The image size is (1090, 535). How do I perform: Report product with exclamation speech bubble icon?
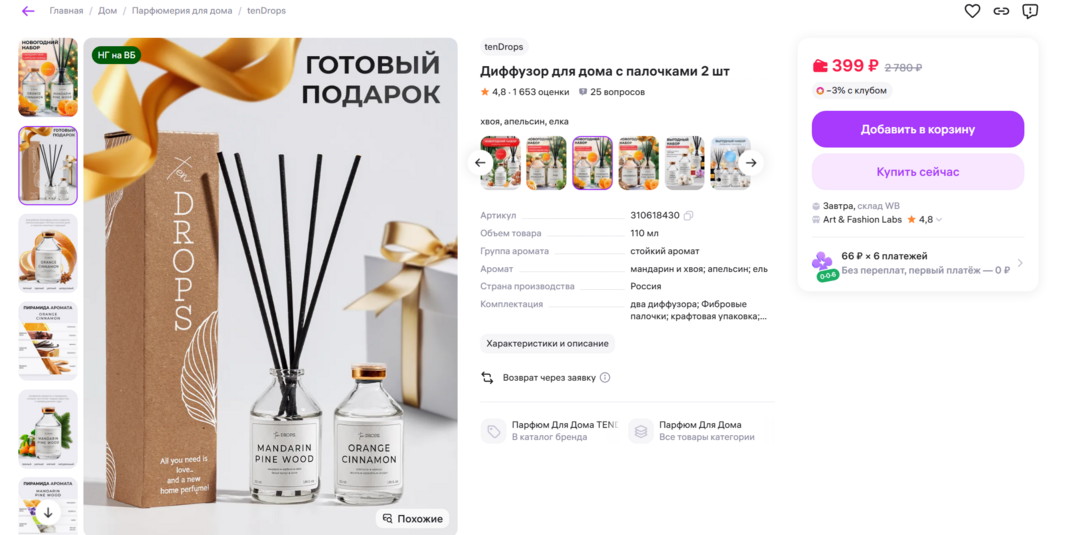1030,11
